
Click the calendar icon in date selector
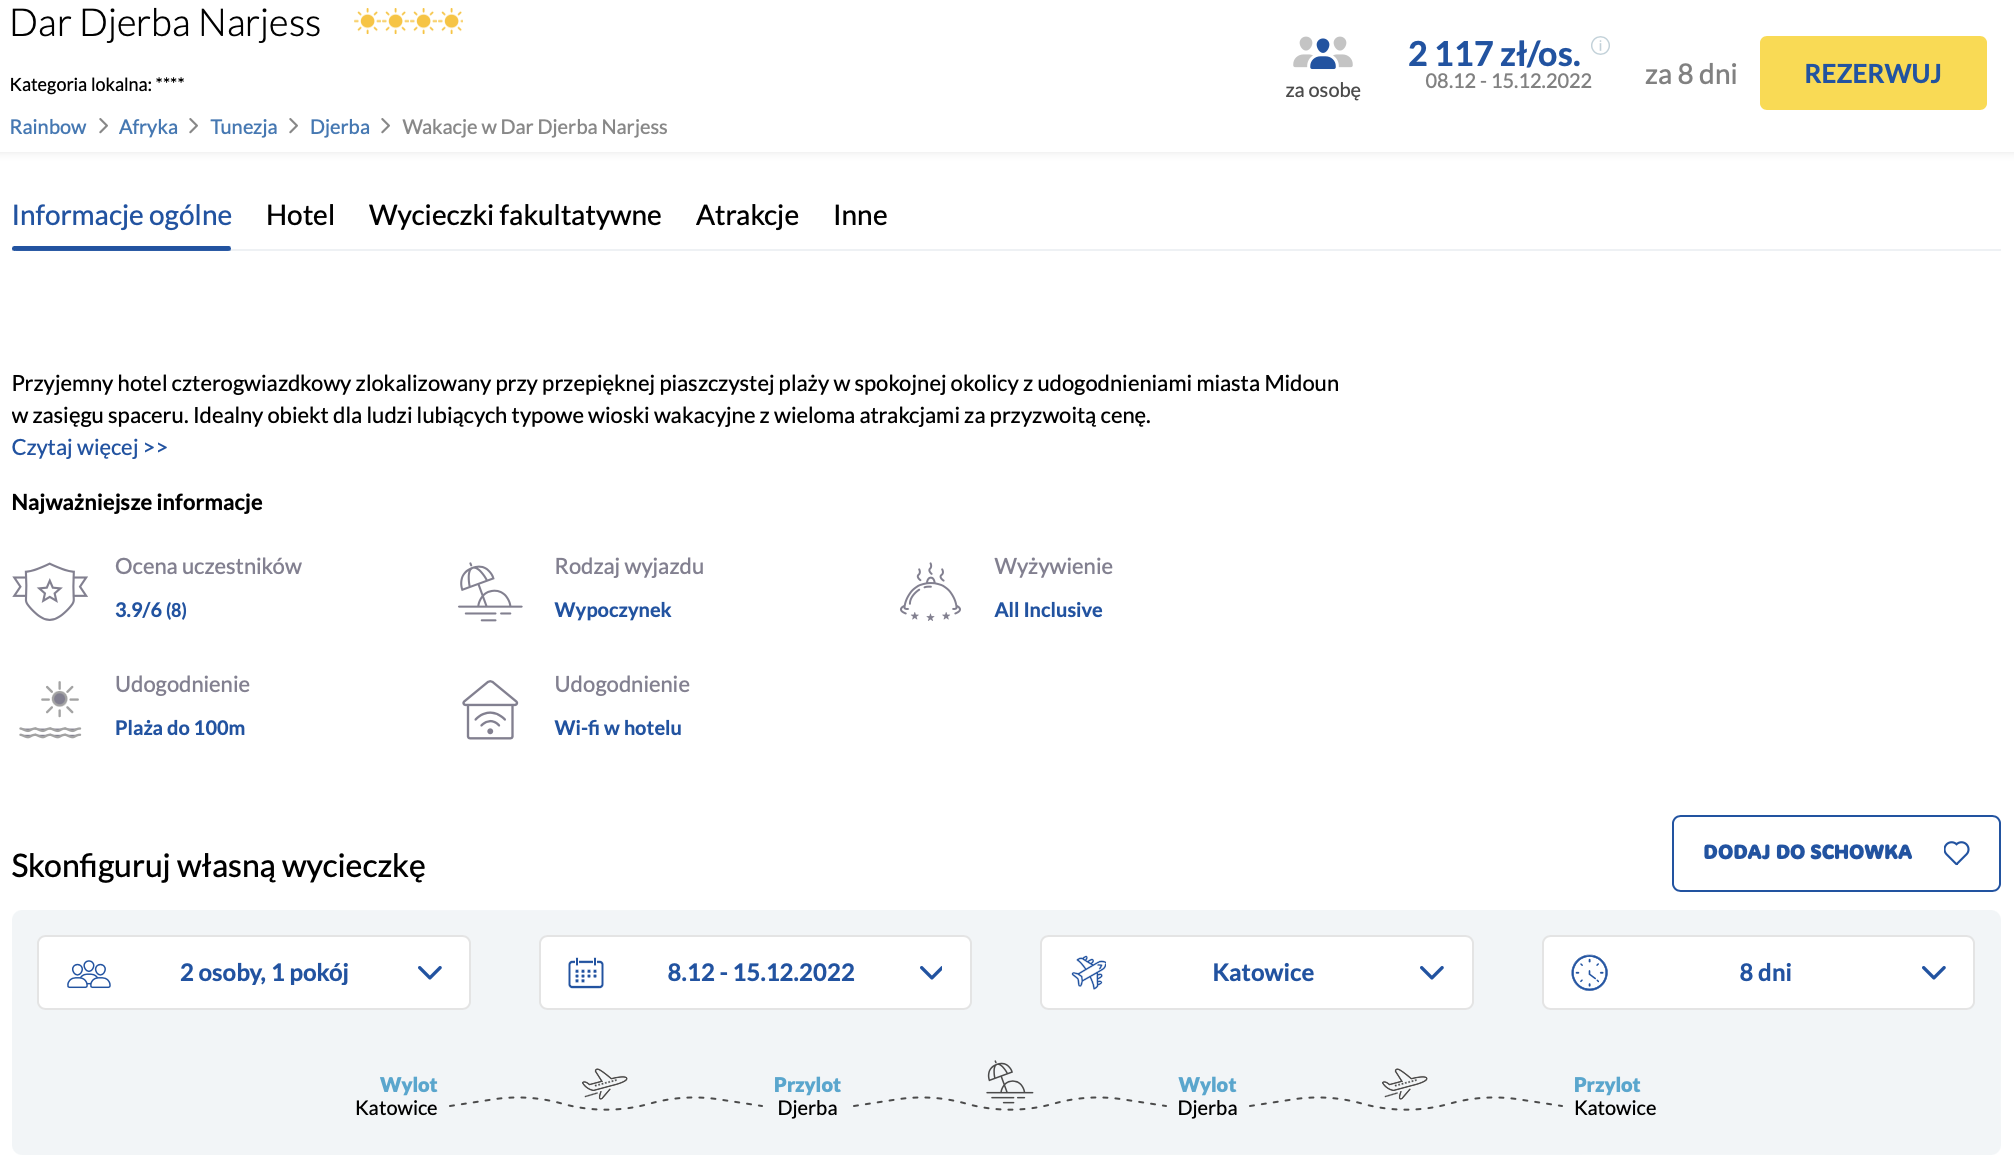click(586, 972)
